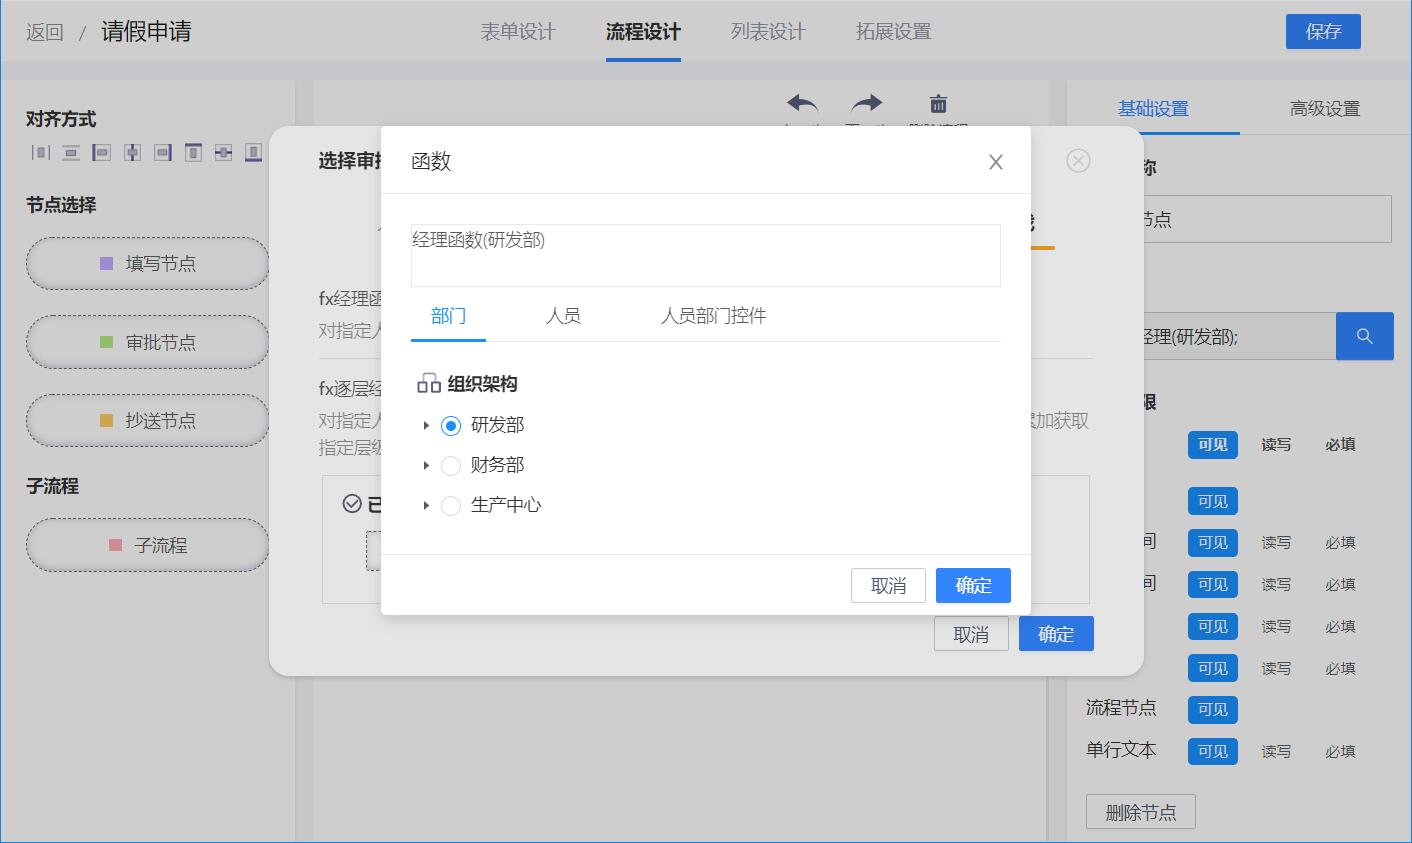Click 确定 in the 选择审批人 dialog behind
1412x843 pixels.
click(1056, 634)
